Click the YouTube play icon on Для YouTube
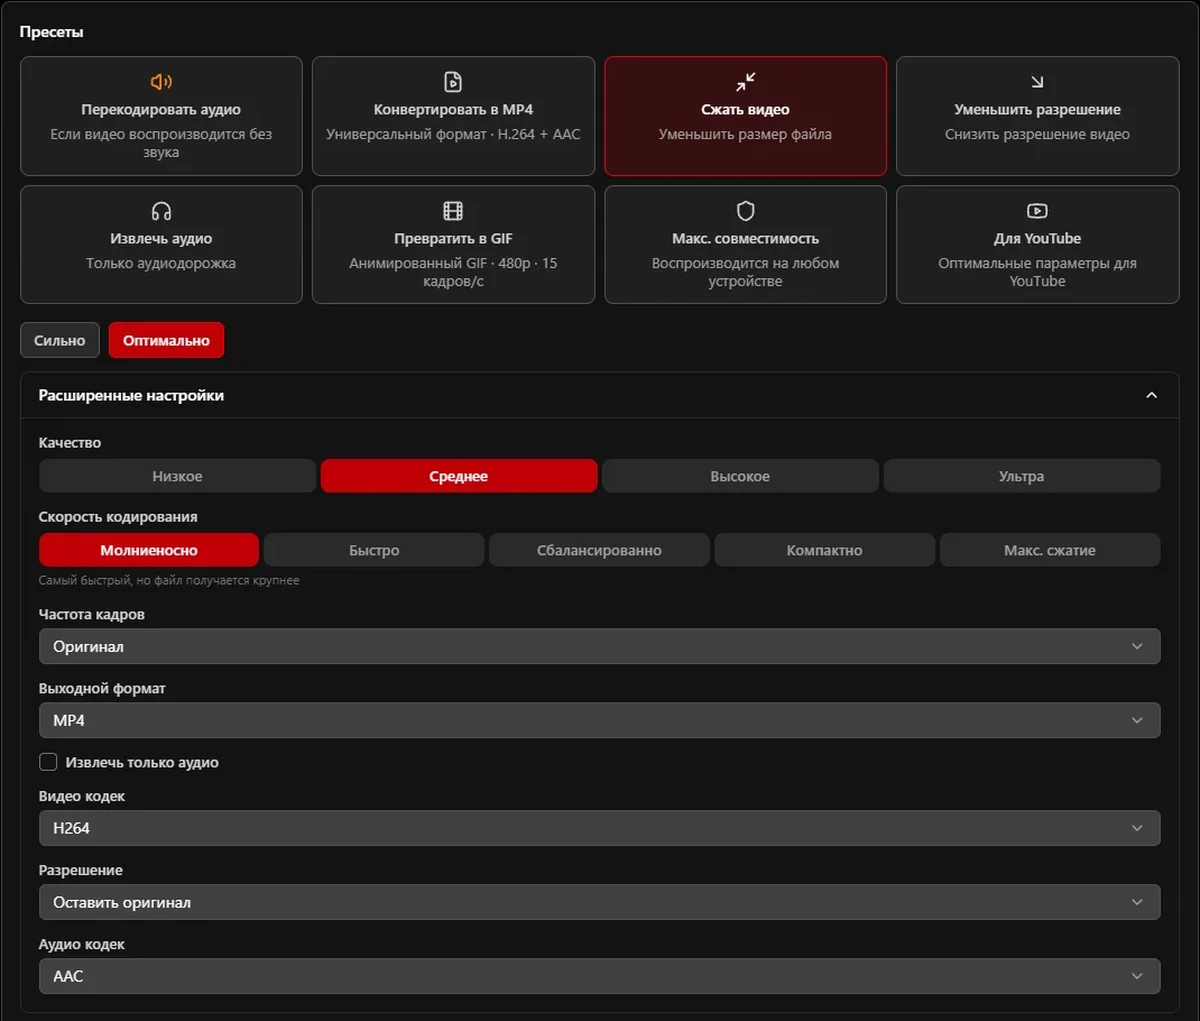This screenshot has width=1200, height=1021. pyautogui.click(x=1037, y=211)
